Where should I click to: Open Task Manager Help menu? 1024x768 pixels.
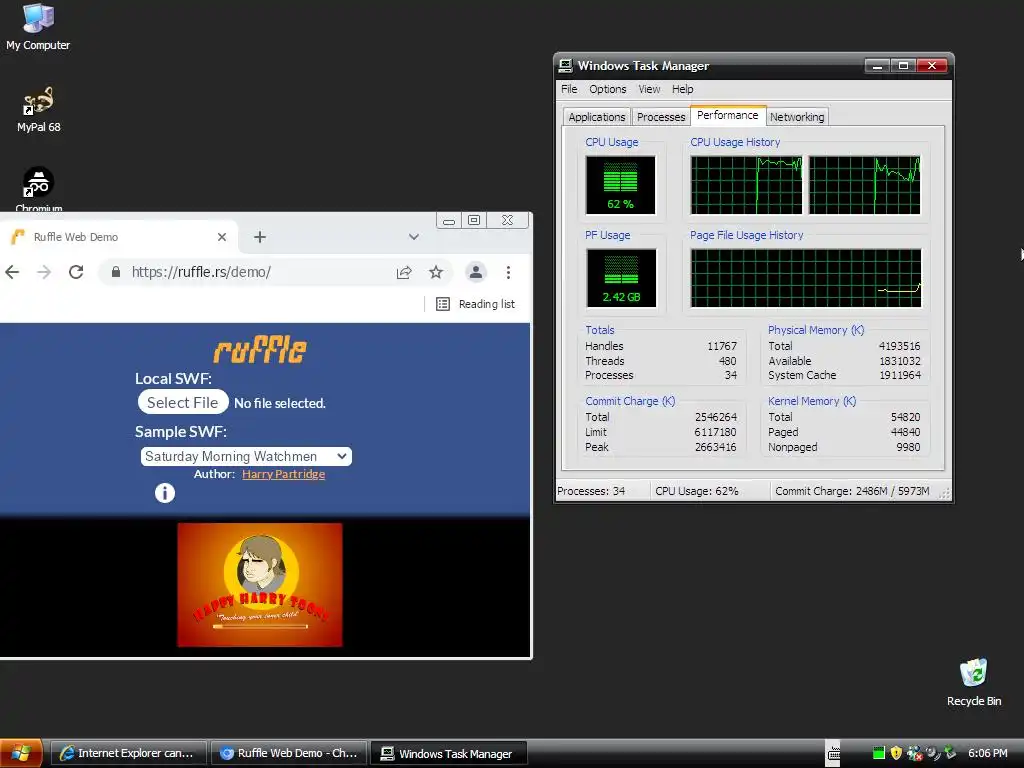click(x=682, y=89)
